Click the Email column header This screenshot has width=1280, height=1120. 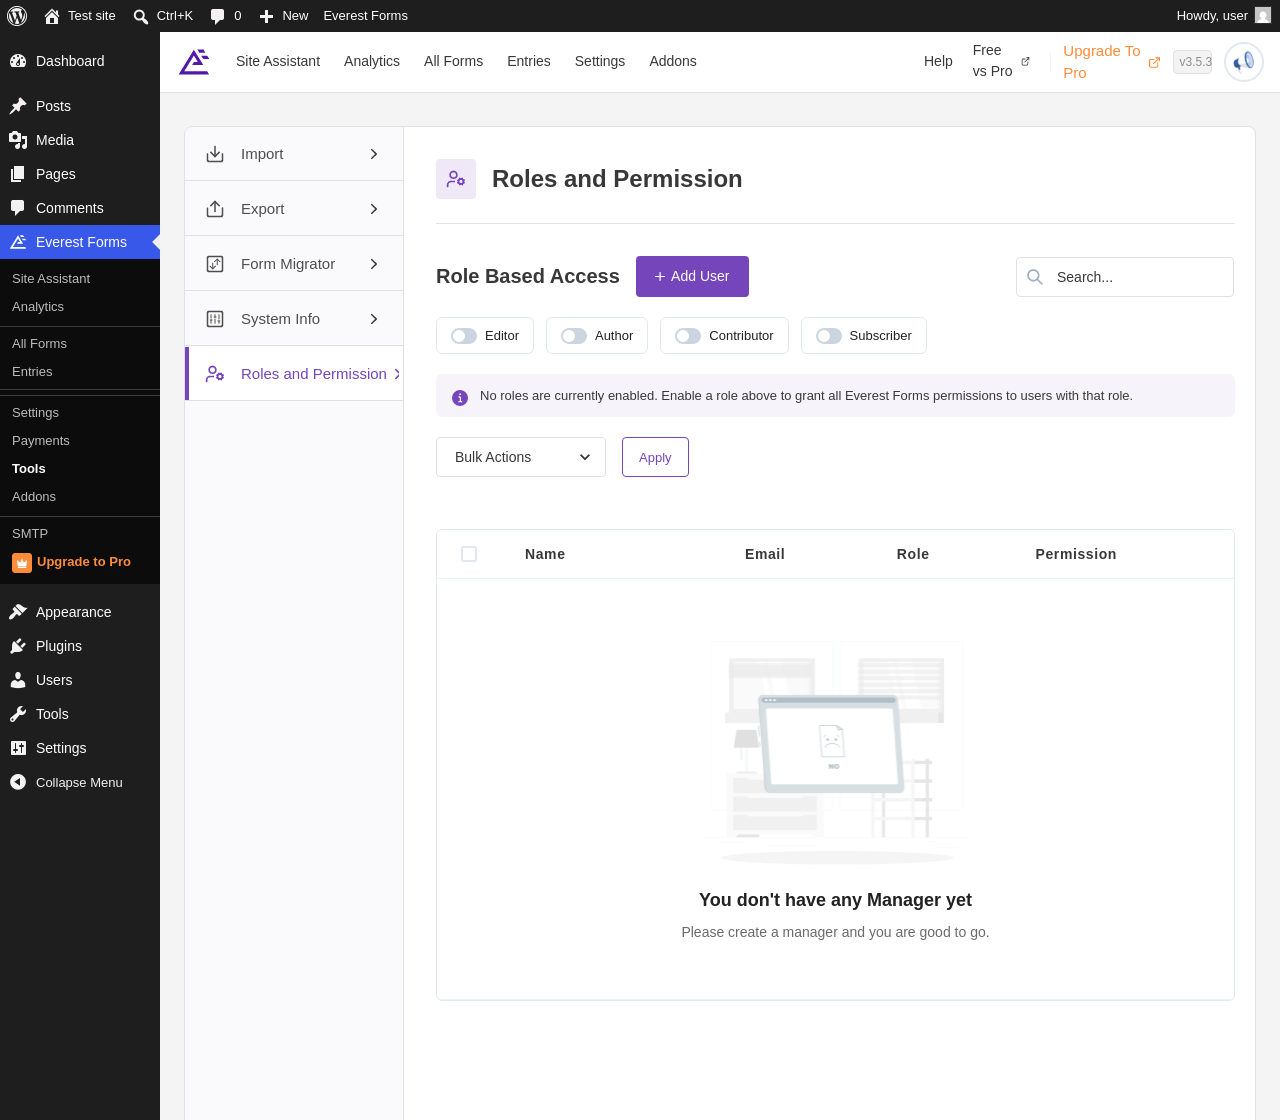pos(765,554)
